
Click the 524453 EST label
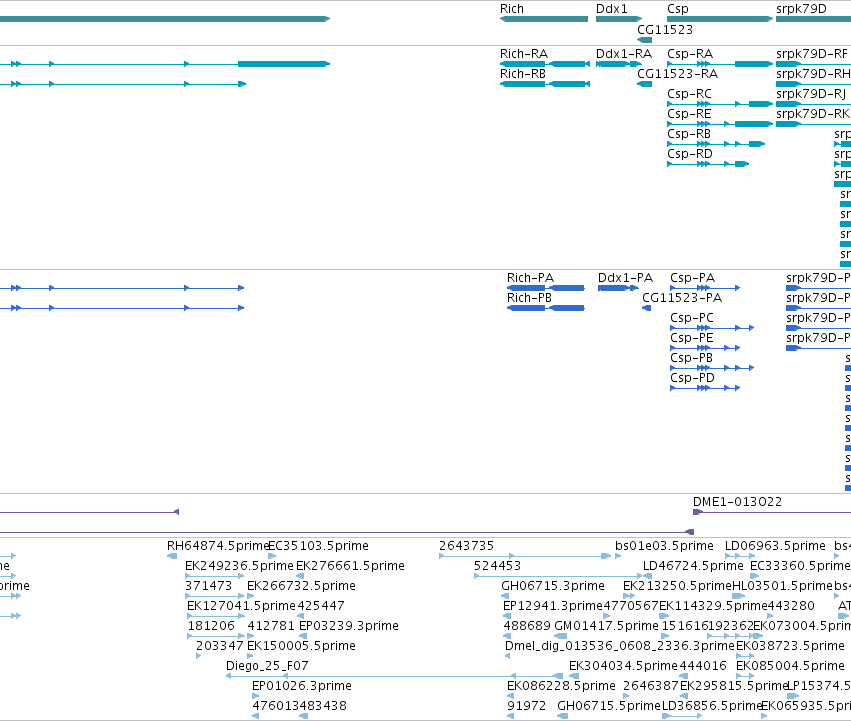(498, 566)
